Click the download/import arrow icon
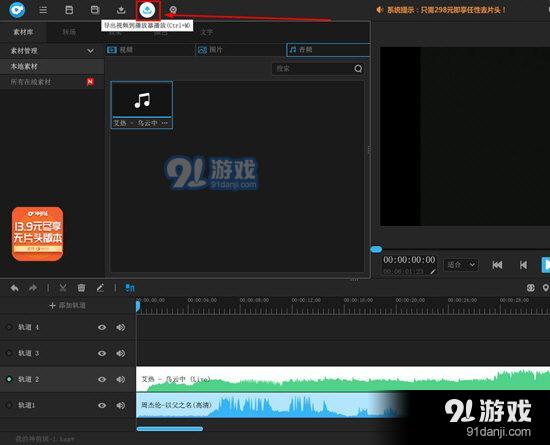This screenshot has height=445, width=550. pyautogui.click(x=121, y=10)
